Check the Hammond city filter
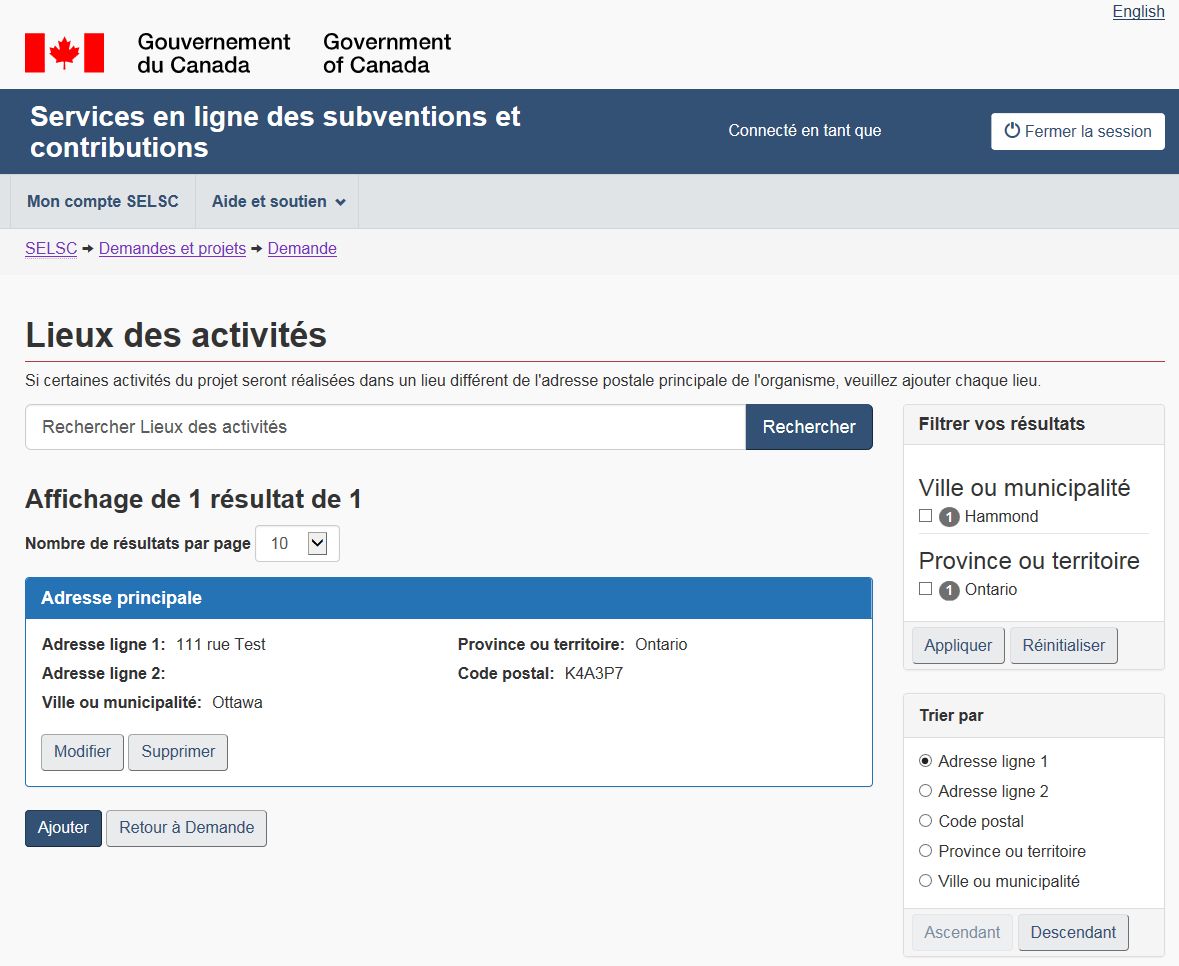This screenshot has height=966, width=1179. pyautogui.click(x=925, y=516)
